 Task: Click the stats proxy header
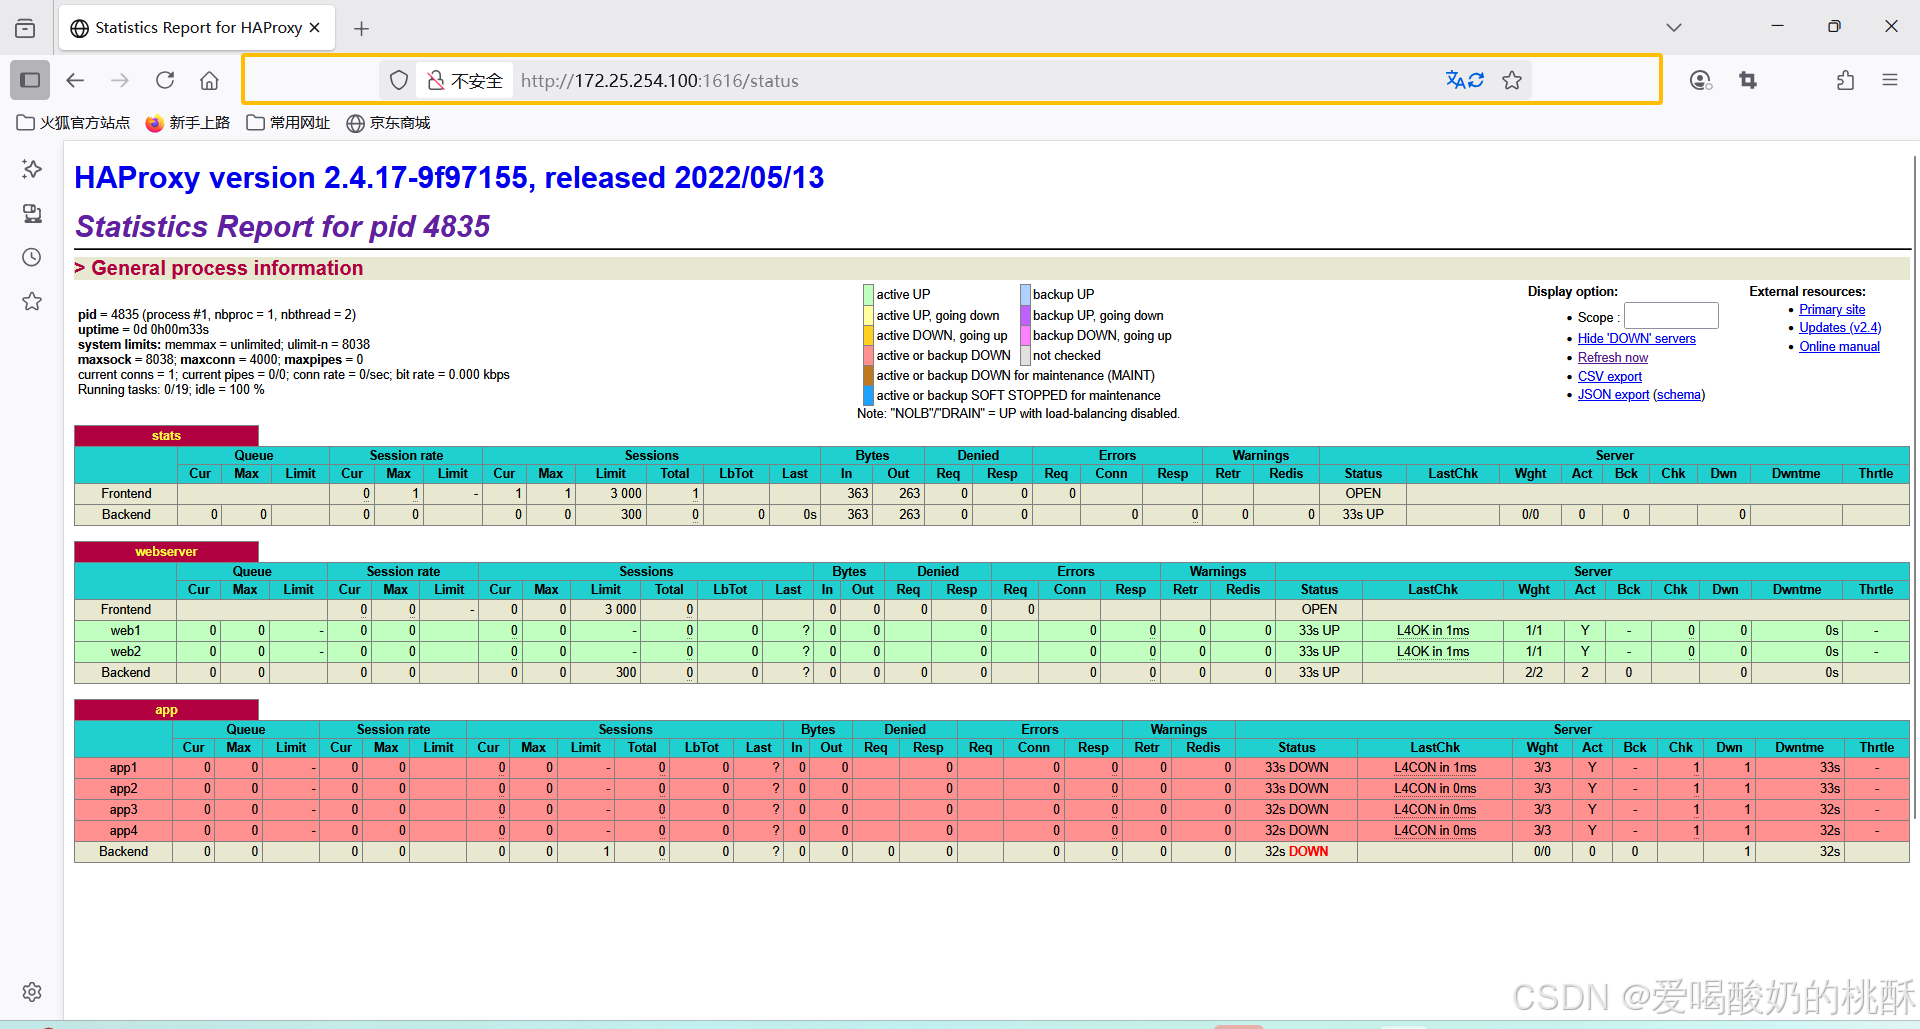pyautogui.click(x=166, y=436)
